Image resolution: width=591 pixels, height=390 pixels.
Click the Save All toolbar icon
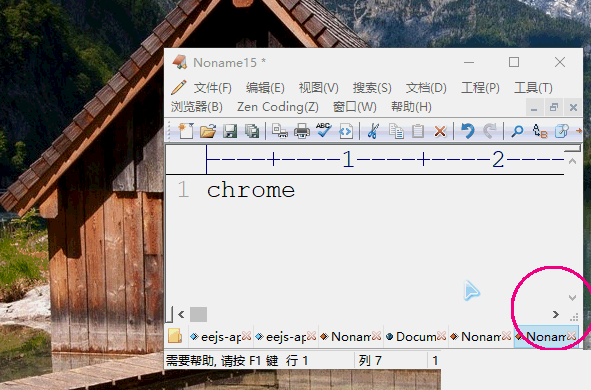coord(252,131)
